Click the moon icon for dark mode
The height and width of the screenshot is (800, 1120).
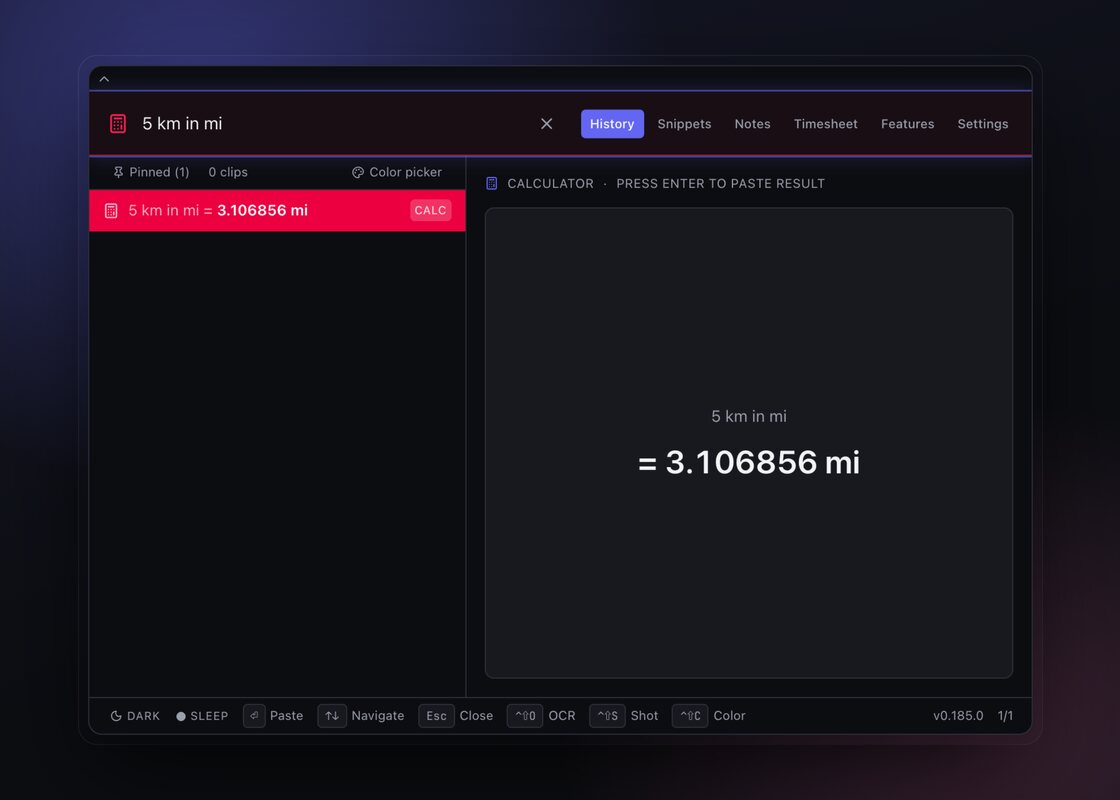click(116, 716)
